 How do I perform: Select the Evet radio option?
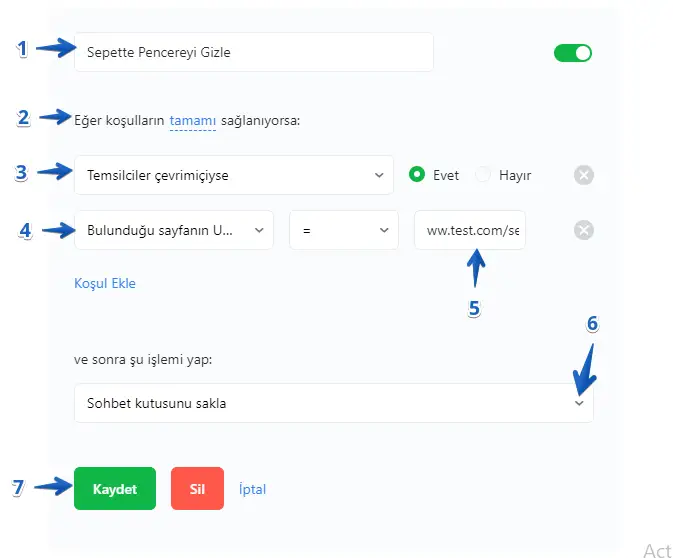coord(418,175)
